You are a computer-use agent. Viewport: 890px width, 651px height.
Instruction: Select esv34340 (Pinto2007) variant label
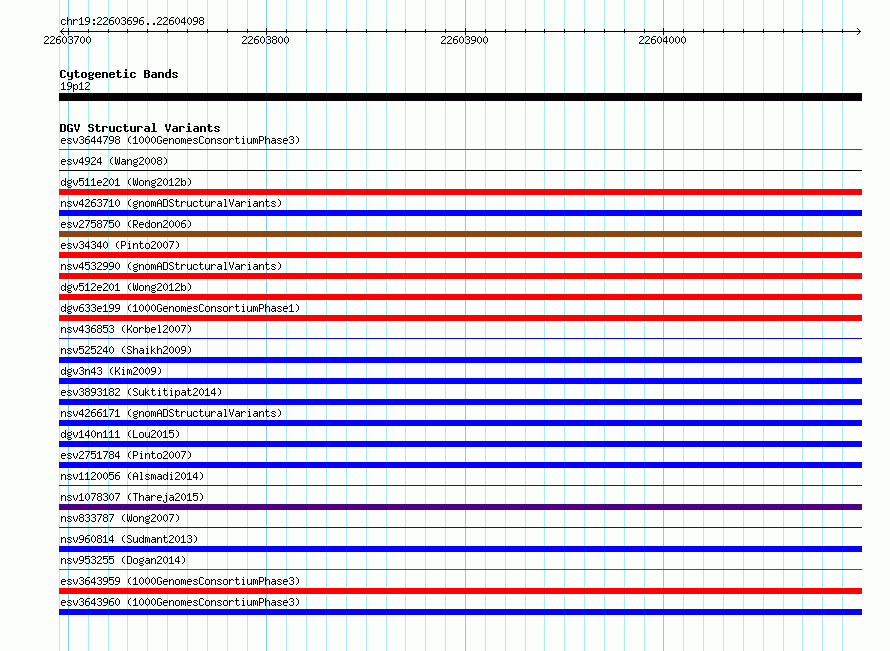120,245
